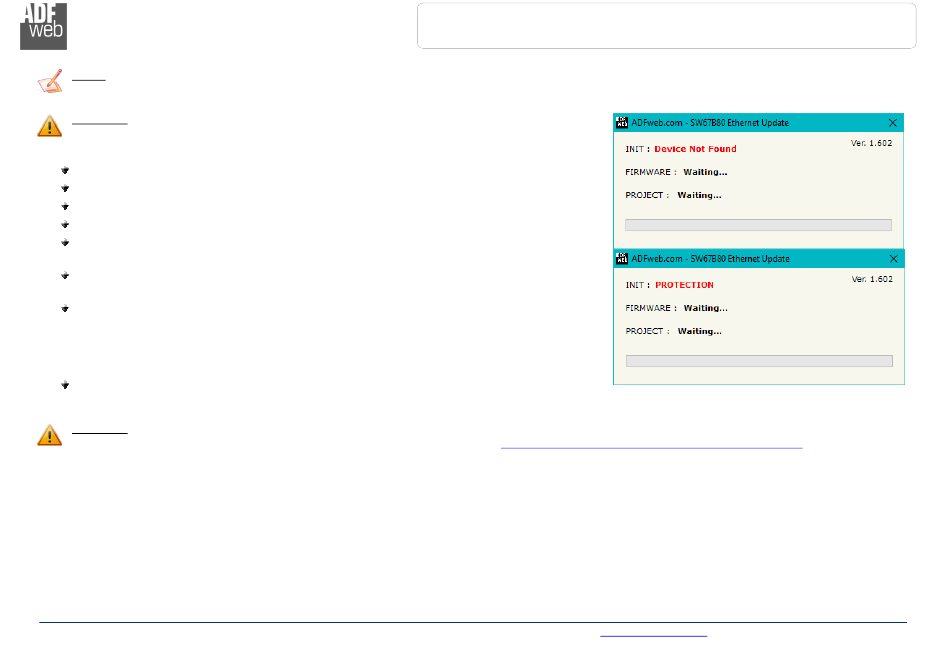Click the progress bar in the Device Not Found dialog
This screenshot has width=950, height=654.
tap(759, 225)
